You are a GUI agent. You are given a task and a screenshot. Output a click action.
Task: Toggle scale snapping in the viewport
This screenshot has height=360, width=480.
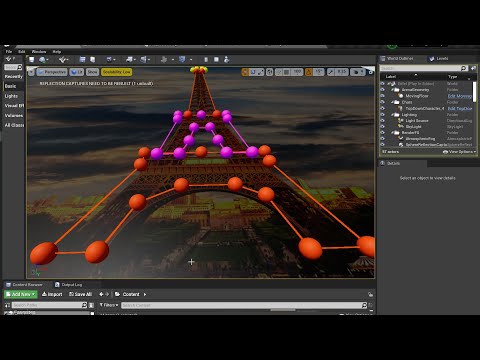click(331, 72)
